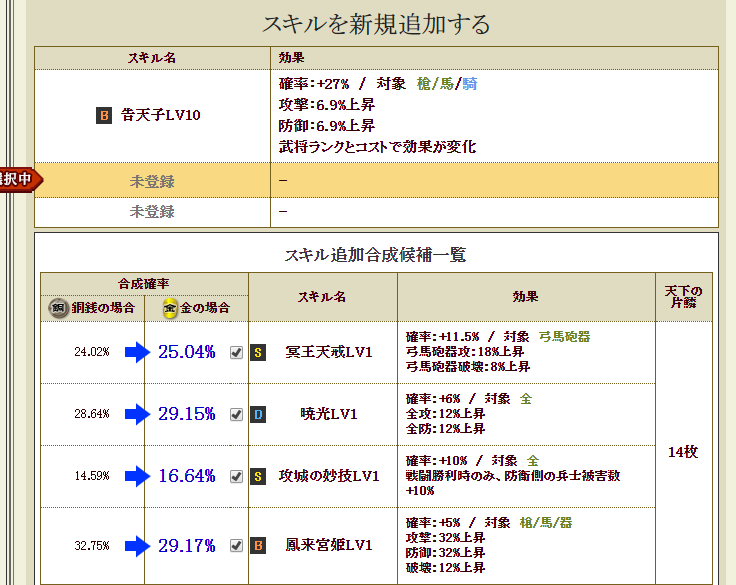Click the スキルを新規追加する title

pyautogui.click(x=376, y=24)
